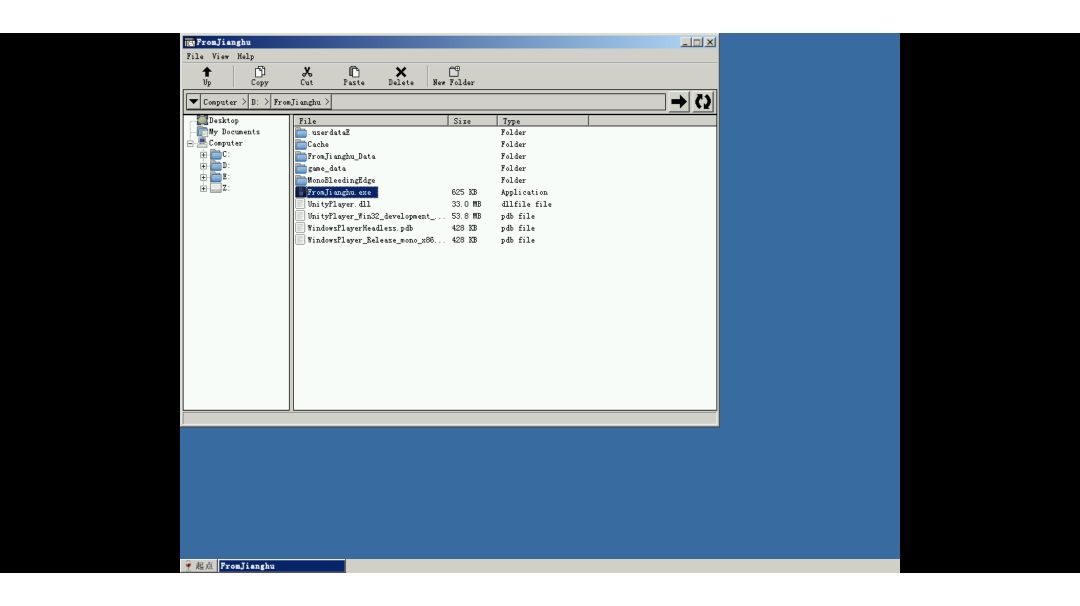Image resolution: width=1080 pixels, height=606 pixels.
Task: Click the Computer breadcrumb segment
Action: click(220, 102)
